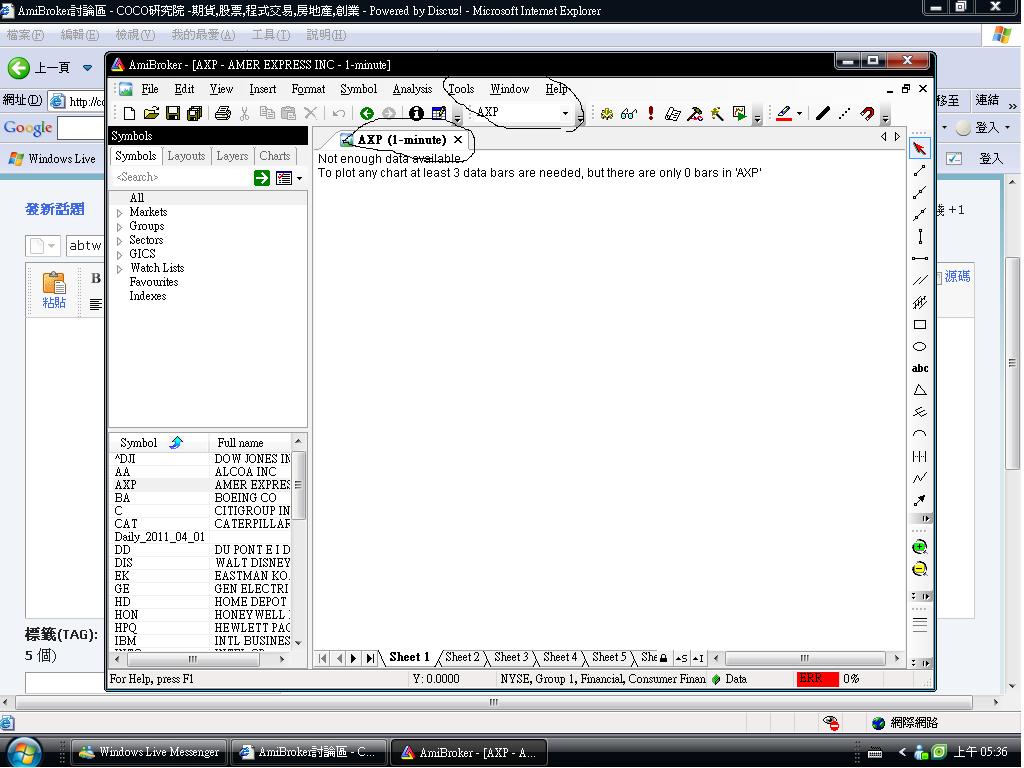1024x768 pixels.
Task: Click the Windows Start orb
Action: (x=24, y=752)
